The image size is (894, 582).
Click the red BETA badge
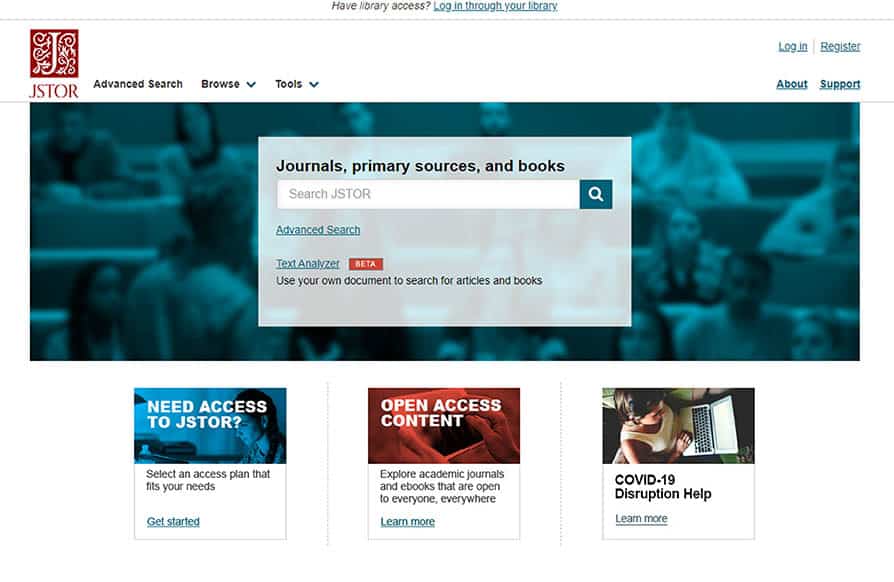click(x=365, y=264)
